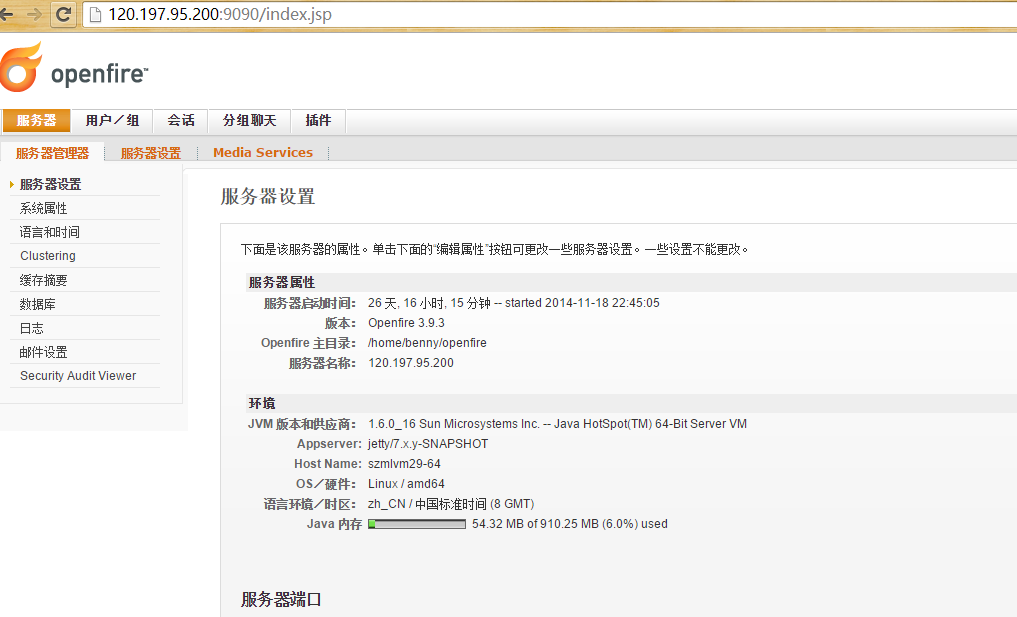1017x617 pixels.
Task: Click the JVM value 1.6.0_16 Sun Microsystems
Action: coord(558,424)
